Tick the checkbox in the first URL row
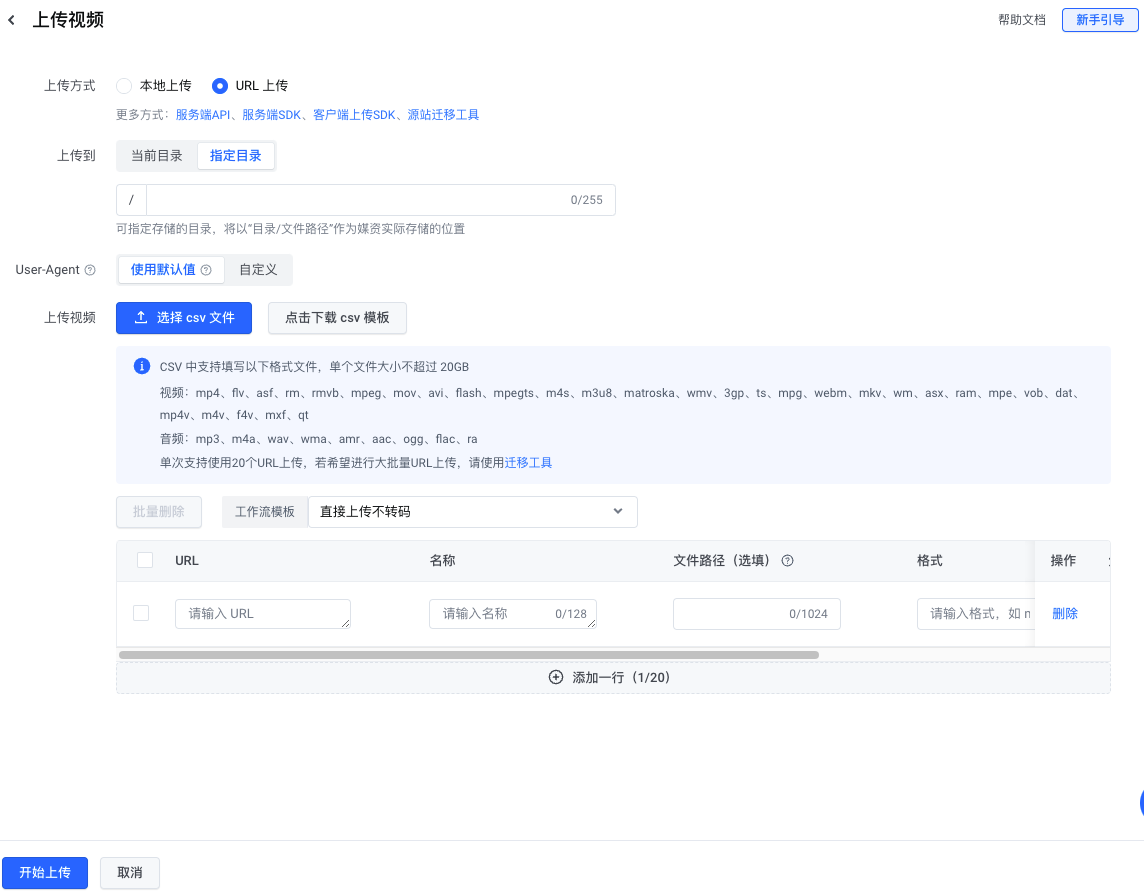The image size is (1144, 894). (142, 613)
